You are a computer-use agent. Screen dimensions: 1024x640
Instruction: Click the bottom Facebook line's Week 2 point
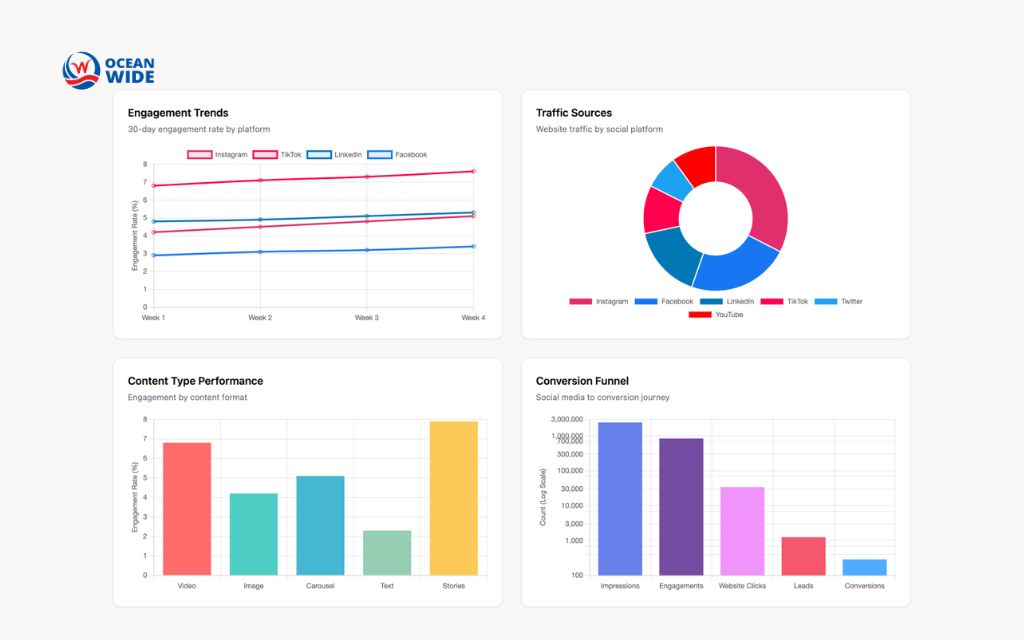[x=260, y=251]
